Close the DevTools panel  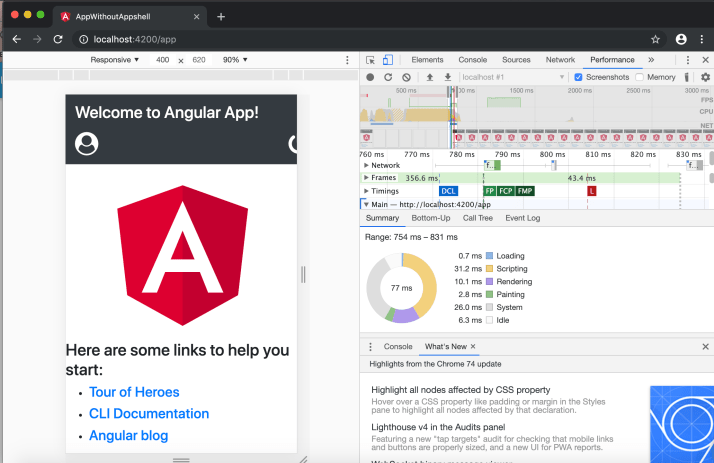pos(705,60)
